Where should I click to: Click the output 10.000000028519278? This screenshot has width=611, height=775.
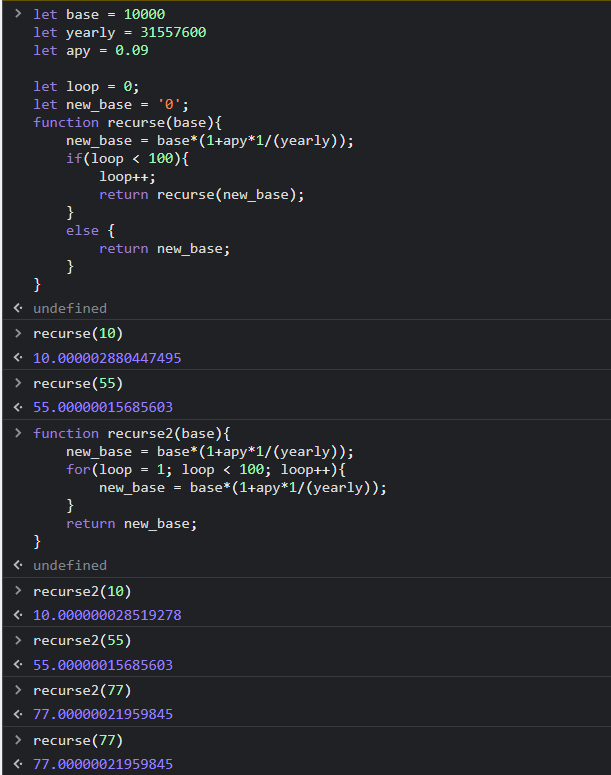coord(107,615)
